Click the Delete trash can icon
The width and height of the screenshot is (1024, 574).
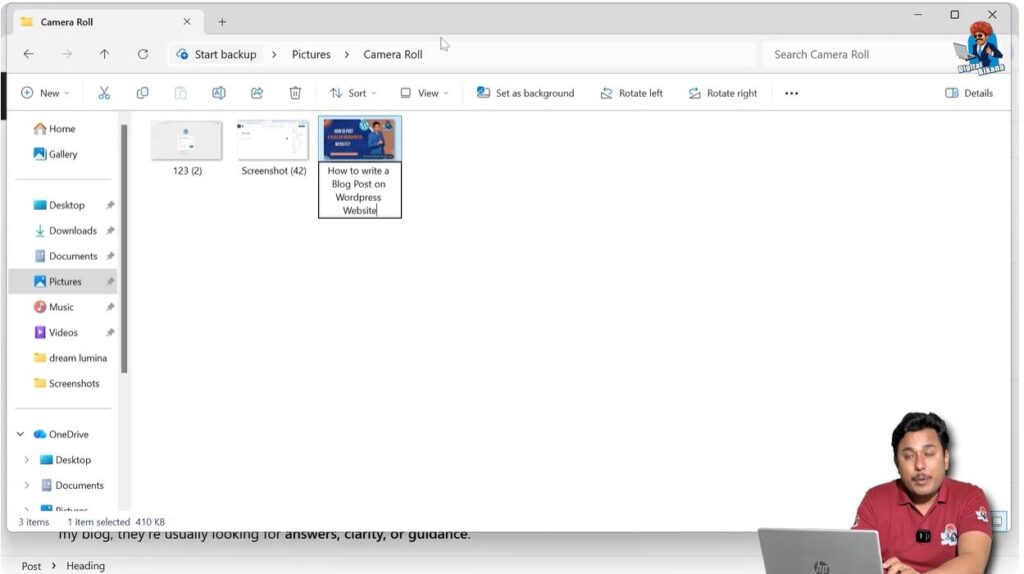[x=295, y=93]
